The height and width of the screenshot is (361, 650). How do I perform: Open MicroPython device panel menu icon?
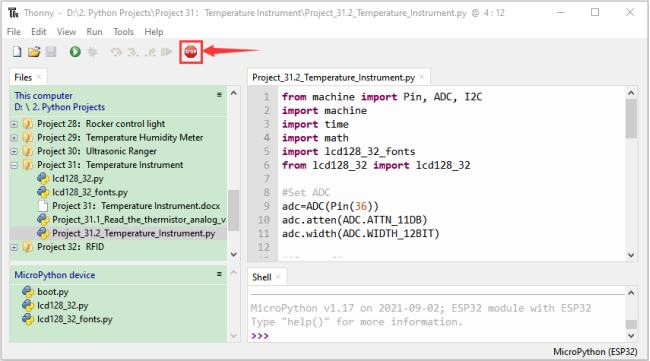click(x=219, y=274)
